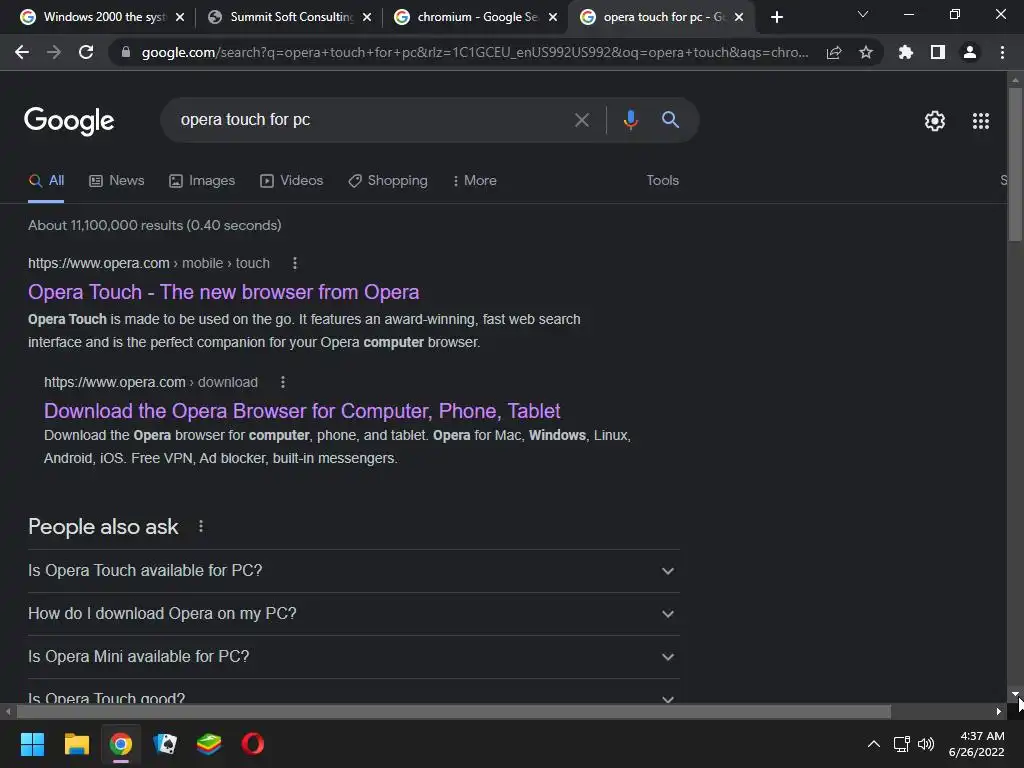Show hidden system tray icons
Viewport: 1024px width, 768px height.
(x=873, y=744)
